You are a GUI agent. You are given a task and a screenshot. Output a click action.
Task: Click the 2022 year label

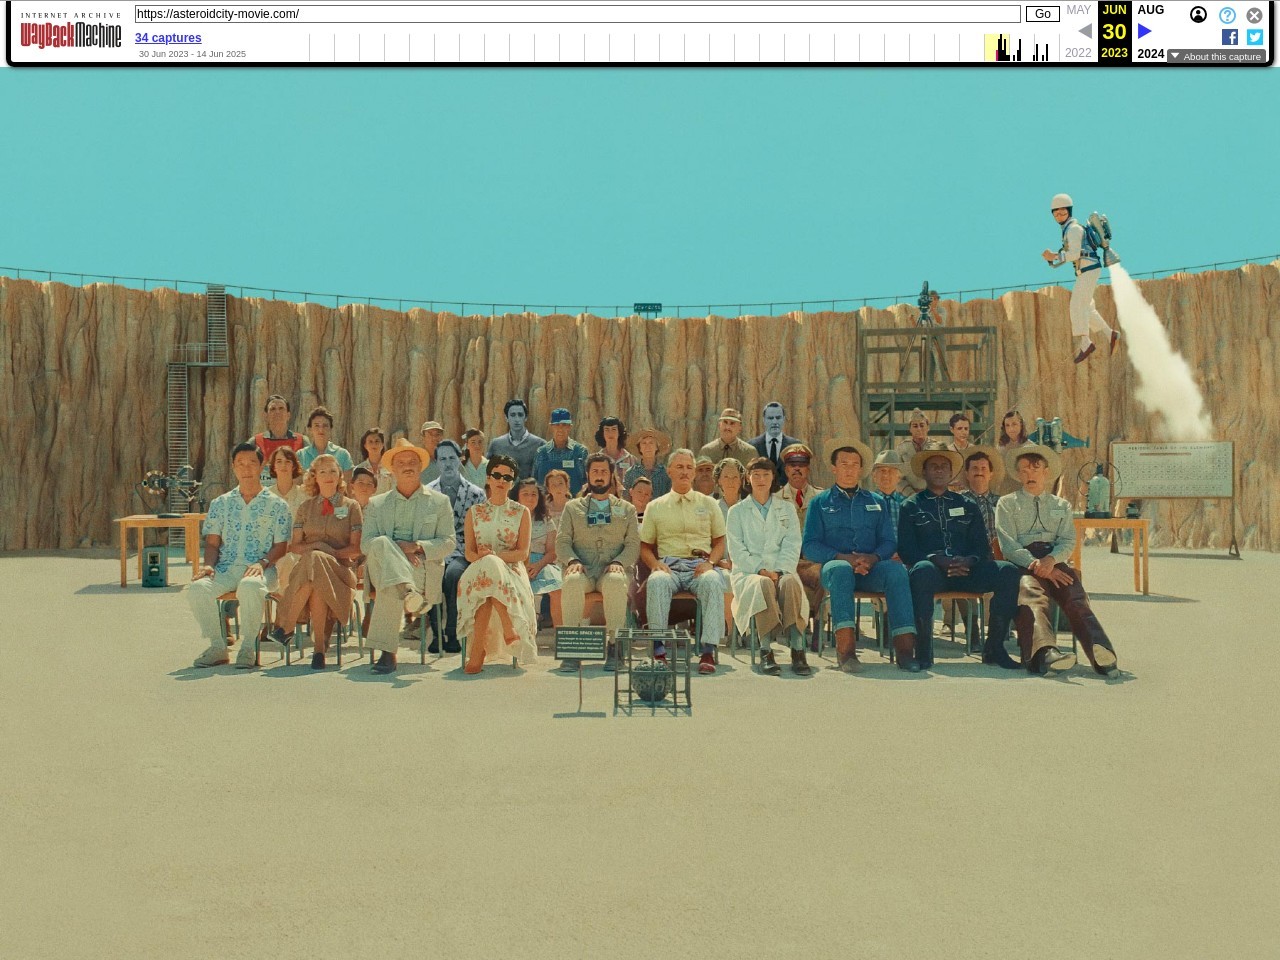click(x=1079, y=53)
